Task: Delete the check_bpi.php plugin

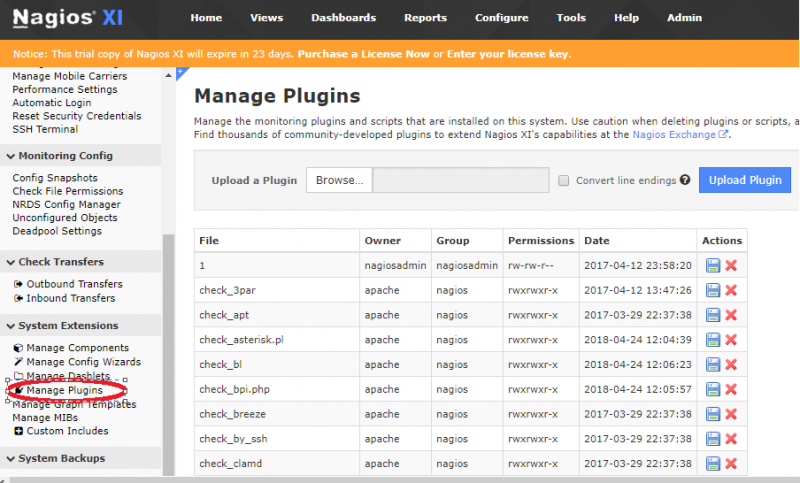Action: click(x=731, y=389)
